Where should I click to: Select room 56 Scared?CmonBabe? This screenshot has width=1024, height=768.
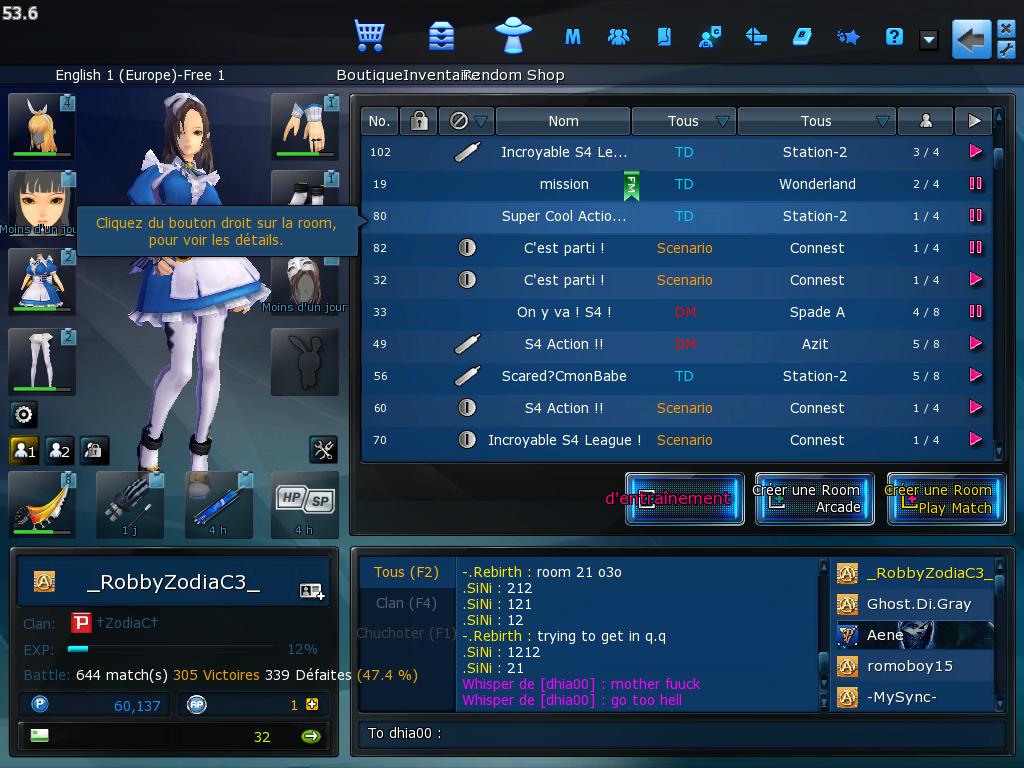point(677,376)
